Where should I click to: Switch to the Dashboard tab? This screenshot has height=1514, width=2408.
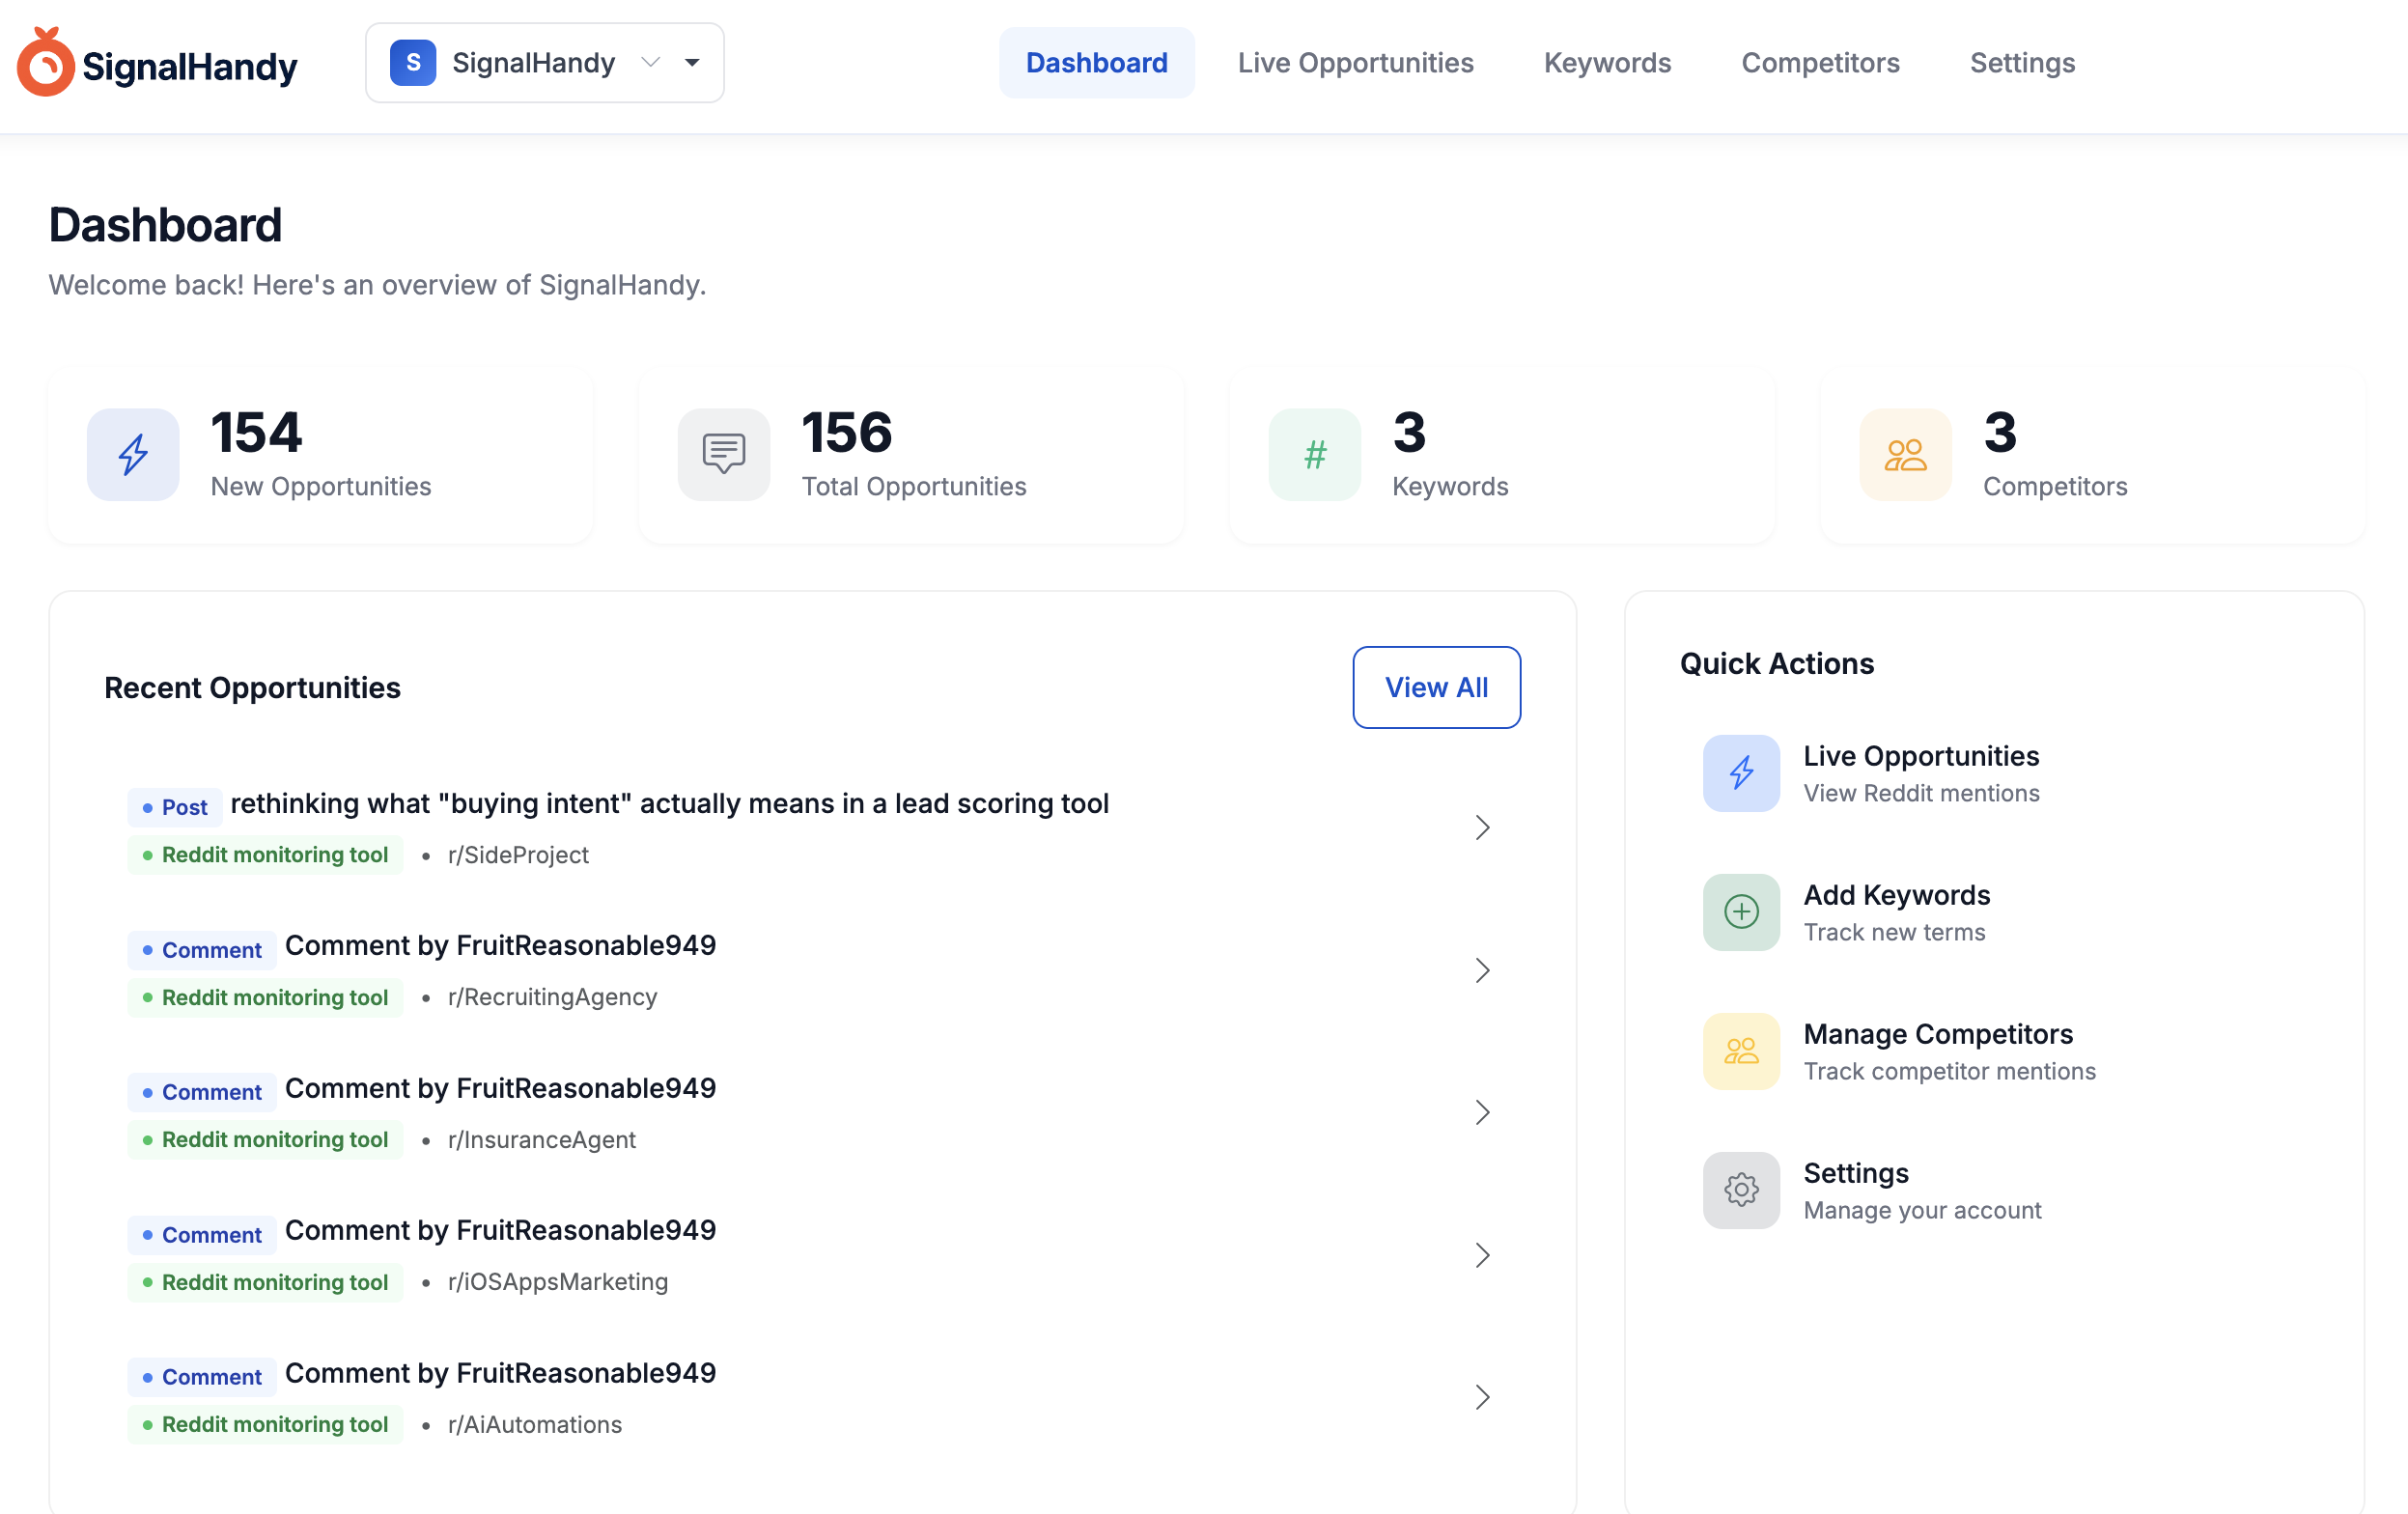click(x=1096, y=63)
